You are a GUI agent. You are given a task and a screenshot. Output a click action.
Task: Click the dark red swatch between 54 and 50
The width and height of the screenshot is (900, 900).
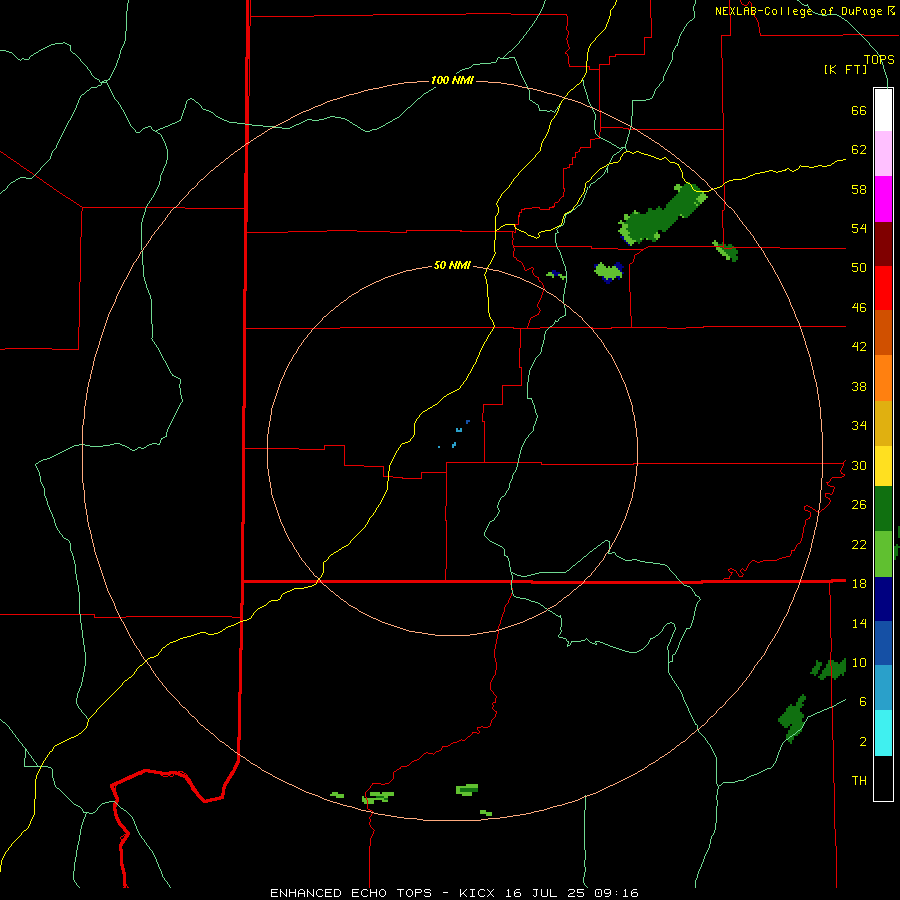(883, 244)
